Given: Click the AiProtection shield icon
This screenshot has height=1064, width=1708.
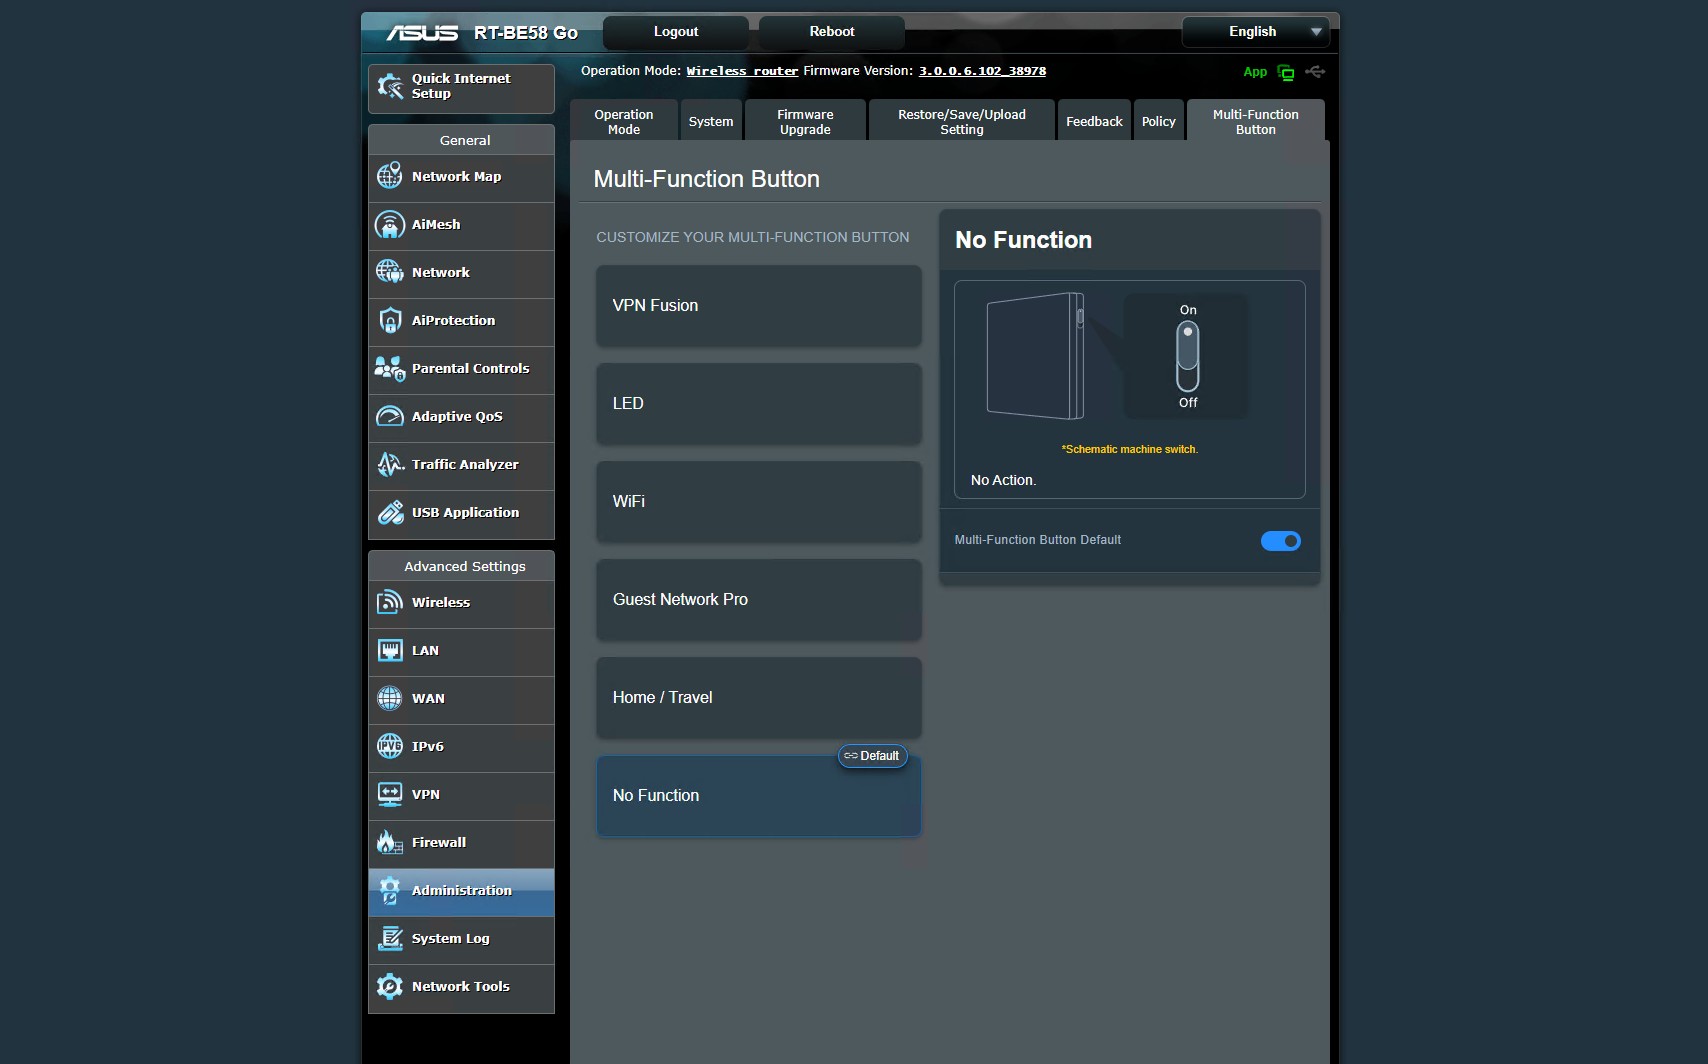Looking at the screenshot, I should (389, 320).
